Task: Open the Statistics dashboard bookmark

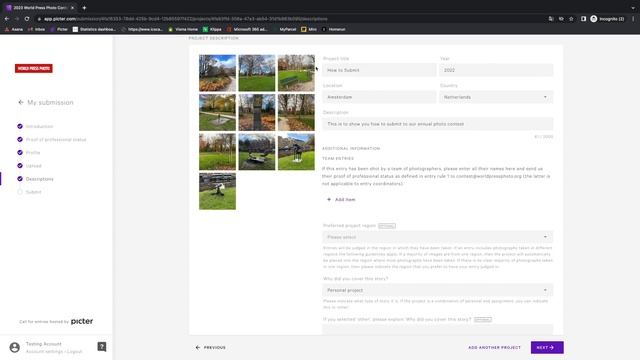Action: [x=94, y=29]
